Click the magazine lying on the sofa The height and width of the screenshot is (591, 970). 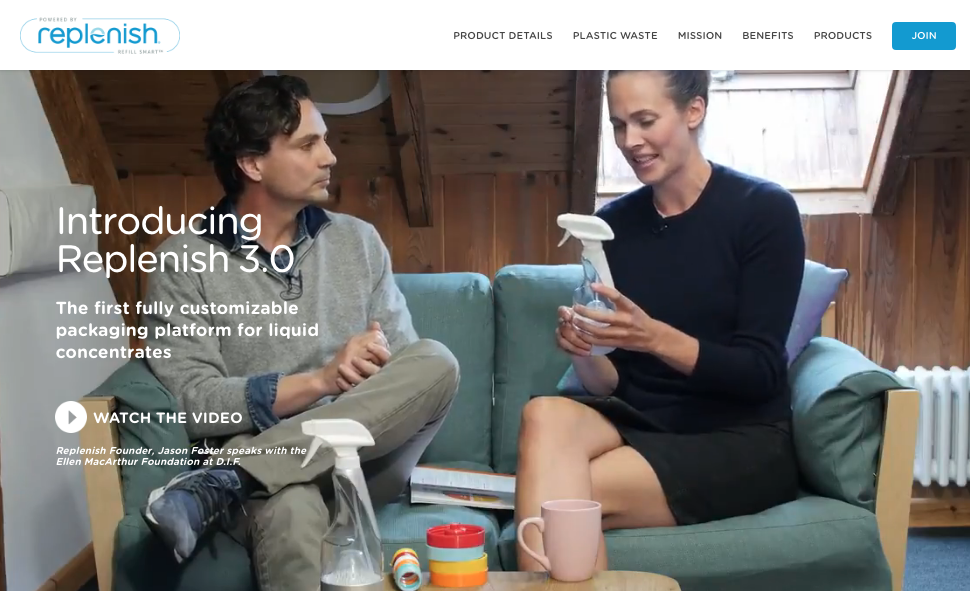462,488
